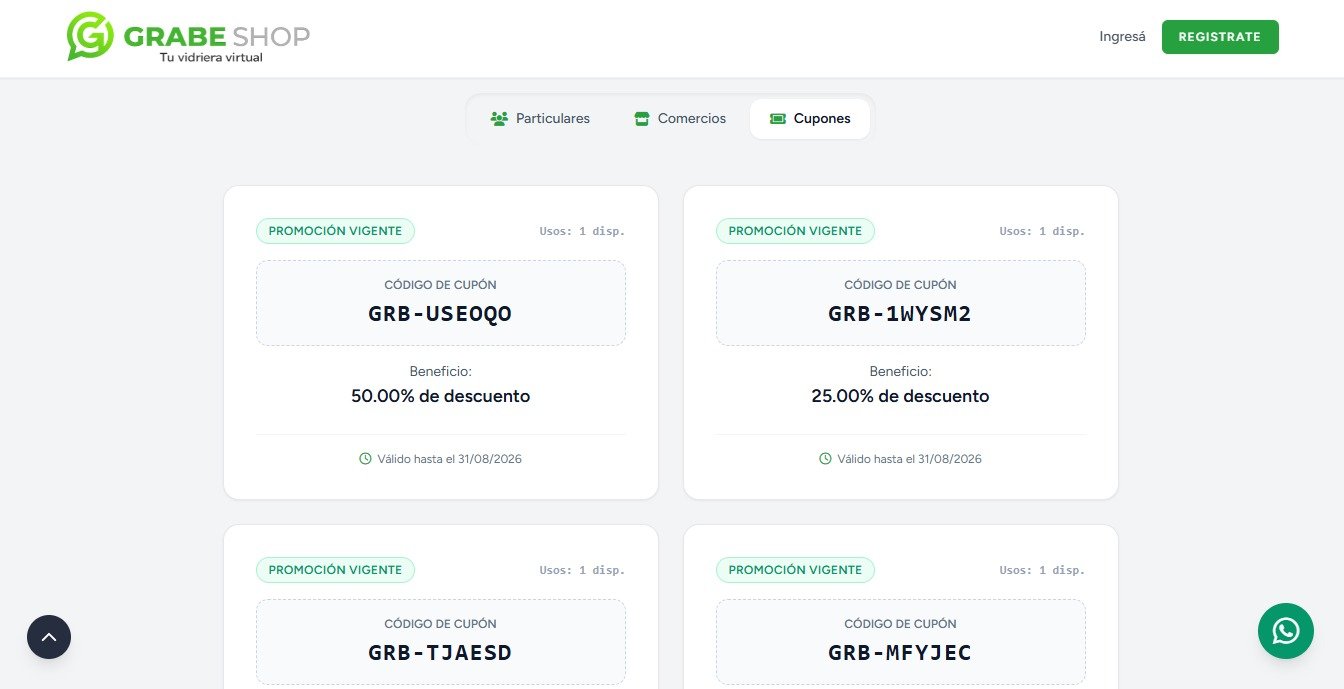Click the Beneficio label on the 50.00% card
The image size is (1344, 689).
click(440, 371)
